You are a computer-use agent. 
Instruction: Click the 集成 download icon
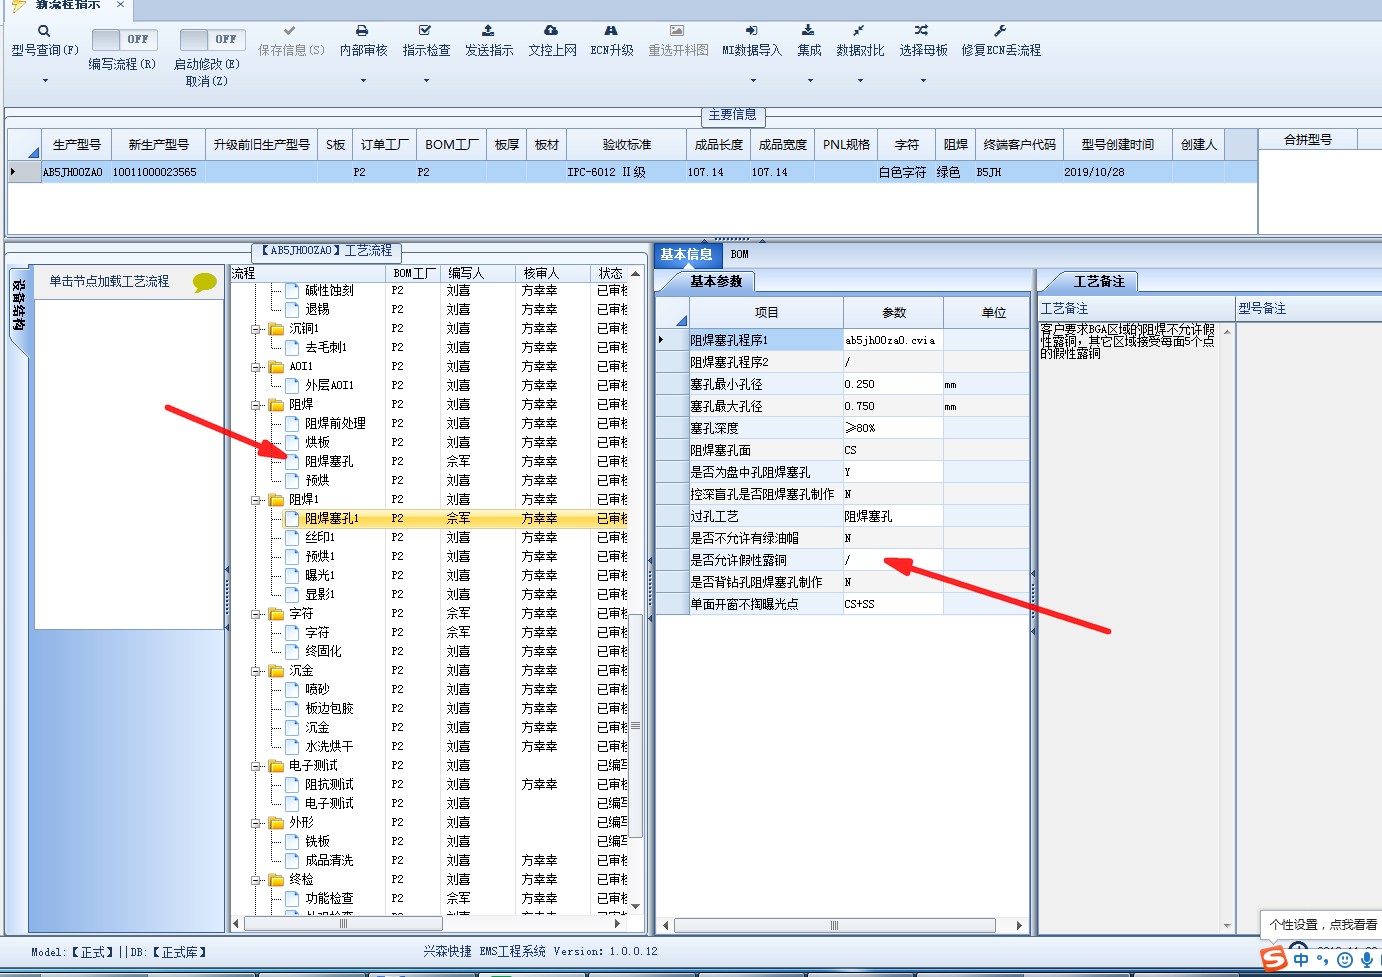[808, 31]
